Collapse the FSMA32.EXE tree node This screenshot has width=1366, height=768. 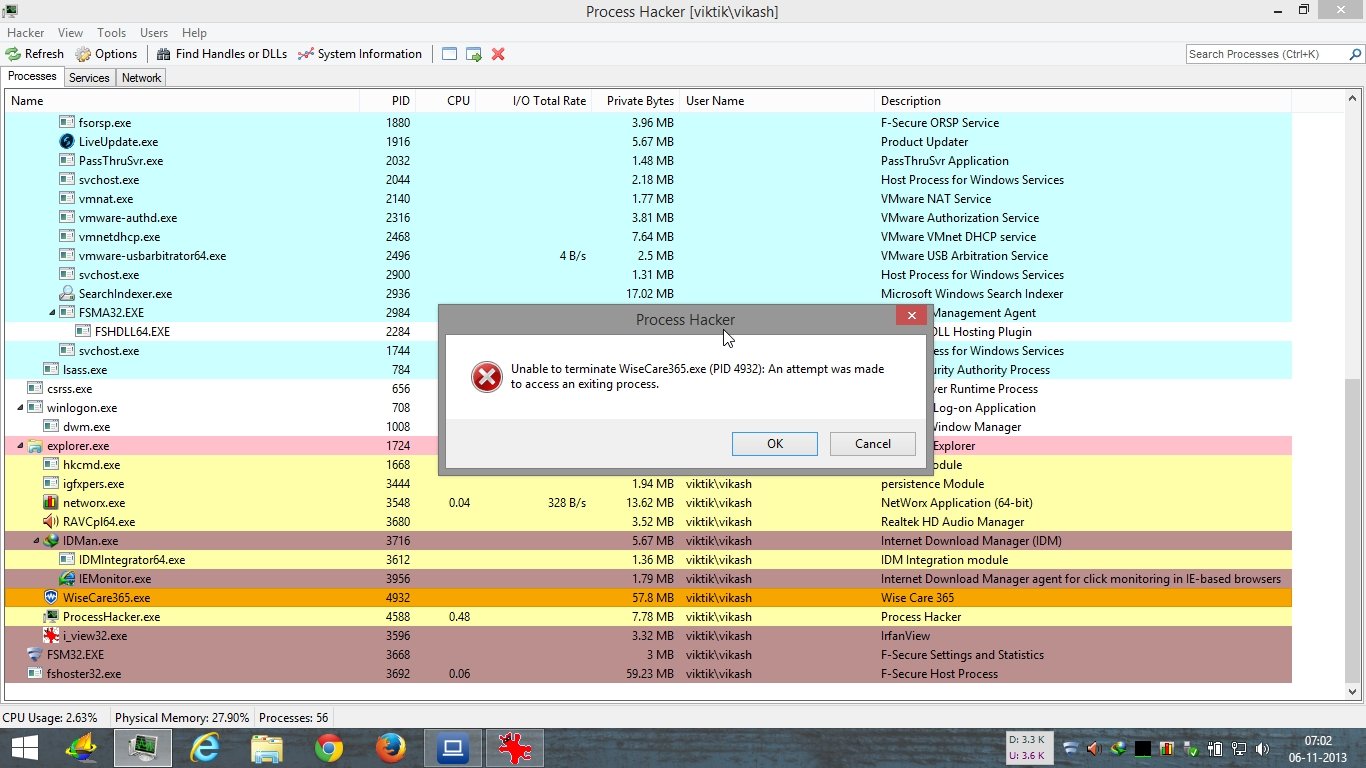[x=53, y=313]
